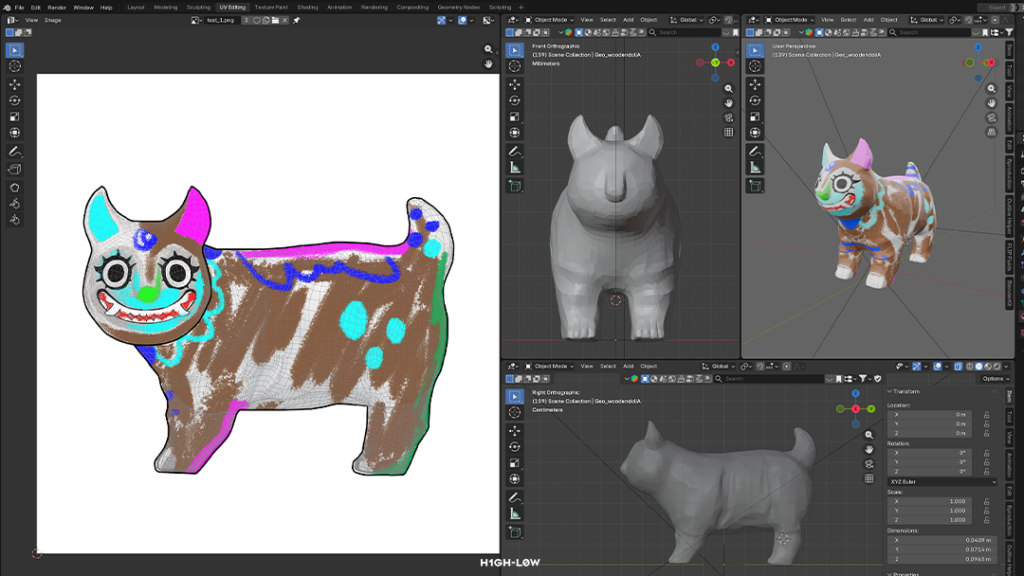Click the zoom magnifier in the User Perspective viewport

coord(992,88)
